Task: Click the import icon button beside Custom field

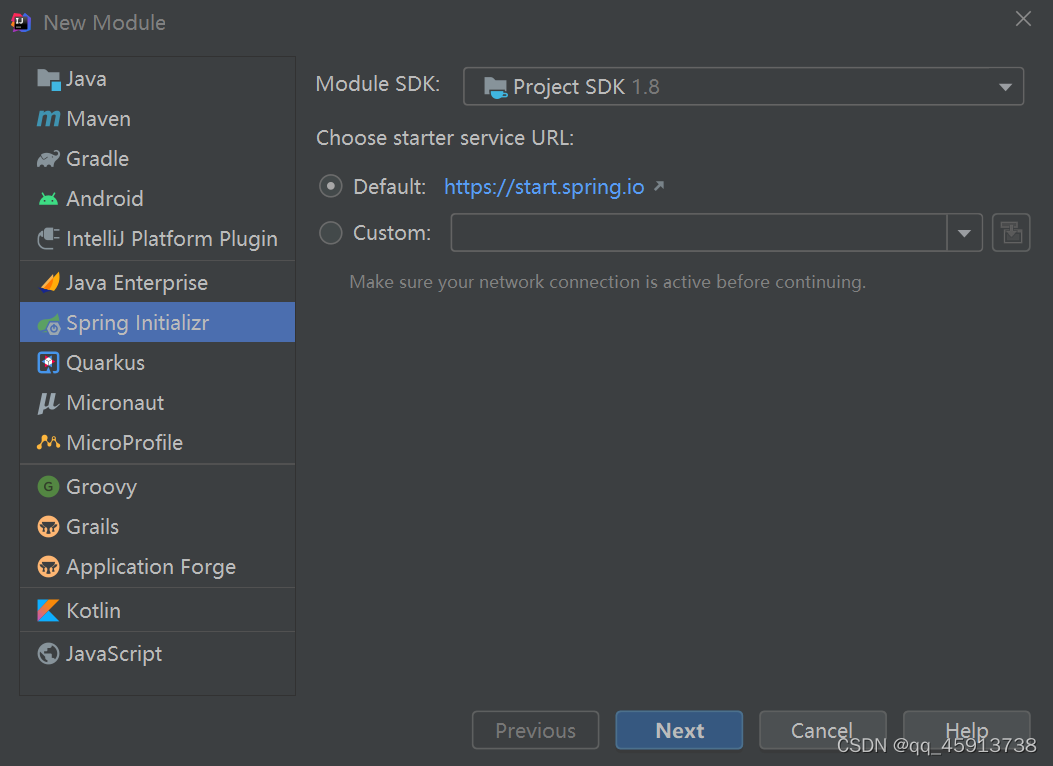Action: point(1011,233)
